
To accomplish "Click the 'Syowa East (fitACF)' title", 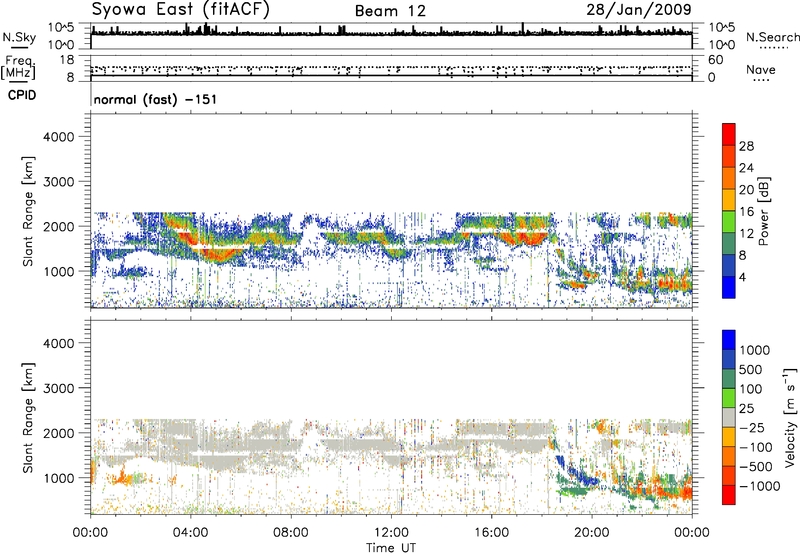I will (180, 9).
